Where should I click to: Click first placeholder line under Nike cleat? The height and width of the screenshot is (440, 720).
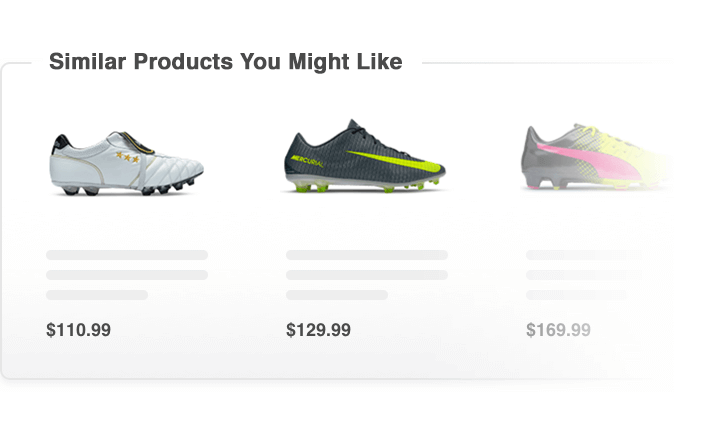367,255
